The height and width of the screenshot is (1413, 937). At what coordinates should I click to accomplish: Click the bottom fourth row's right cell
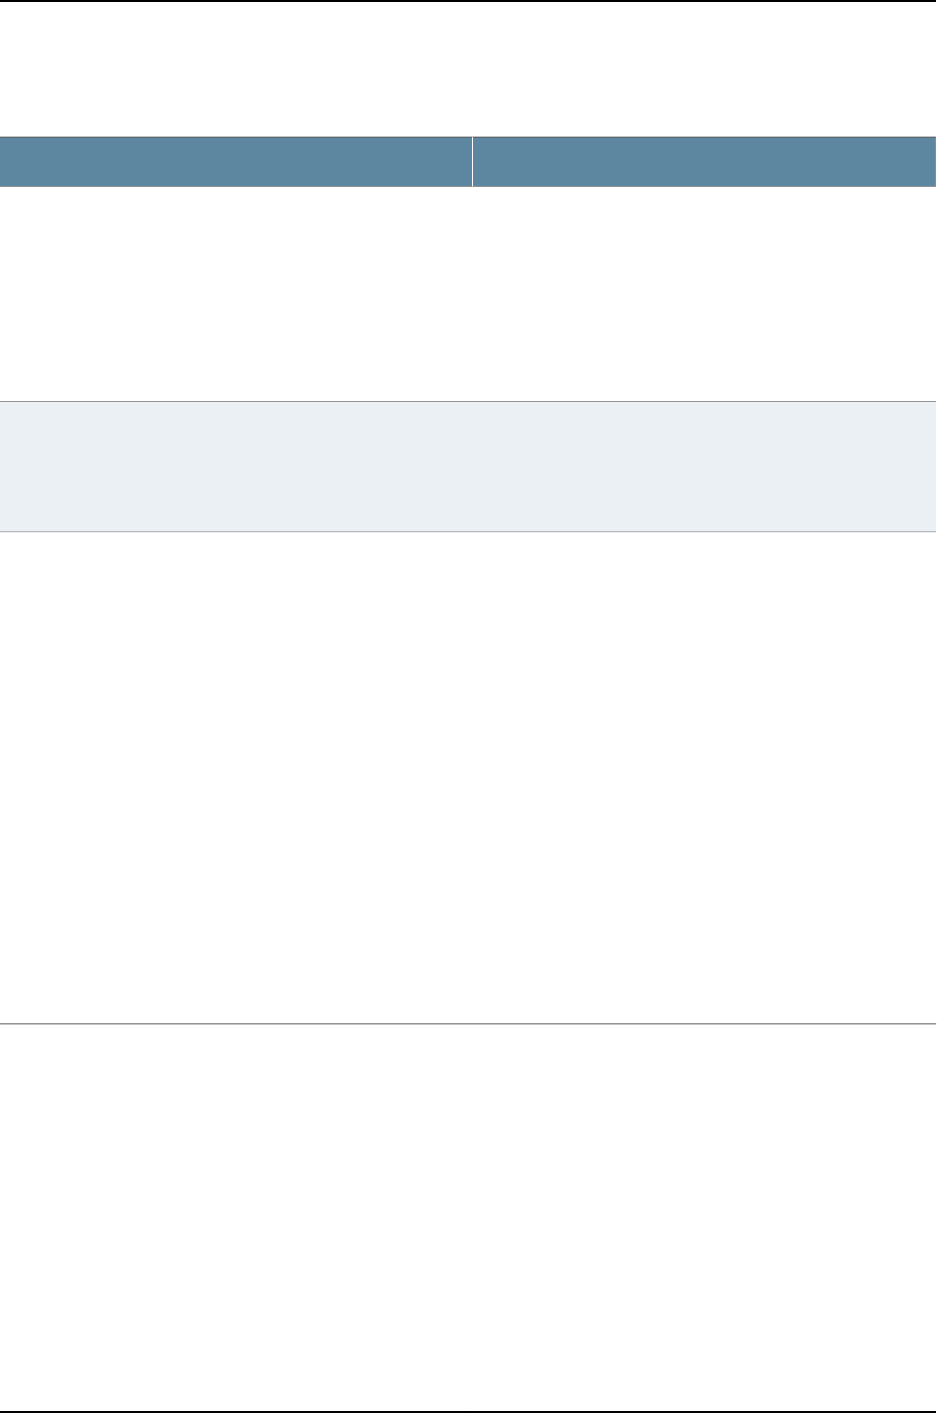point(705,1217)
